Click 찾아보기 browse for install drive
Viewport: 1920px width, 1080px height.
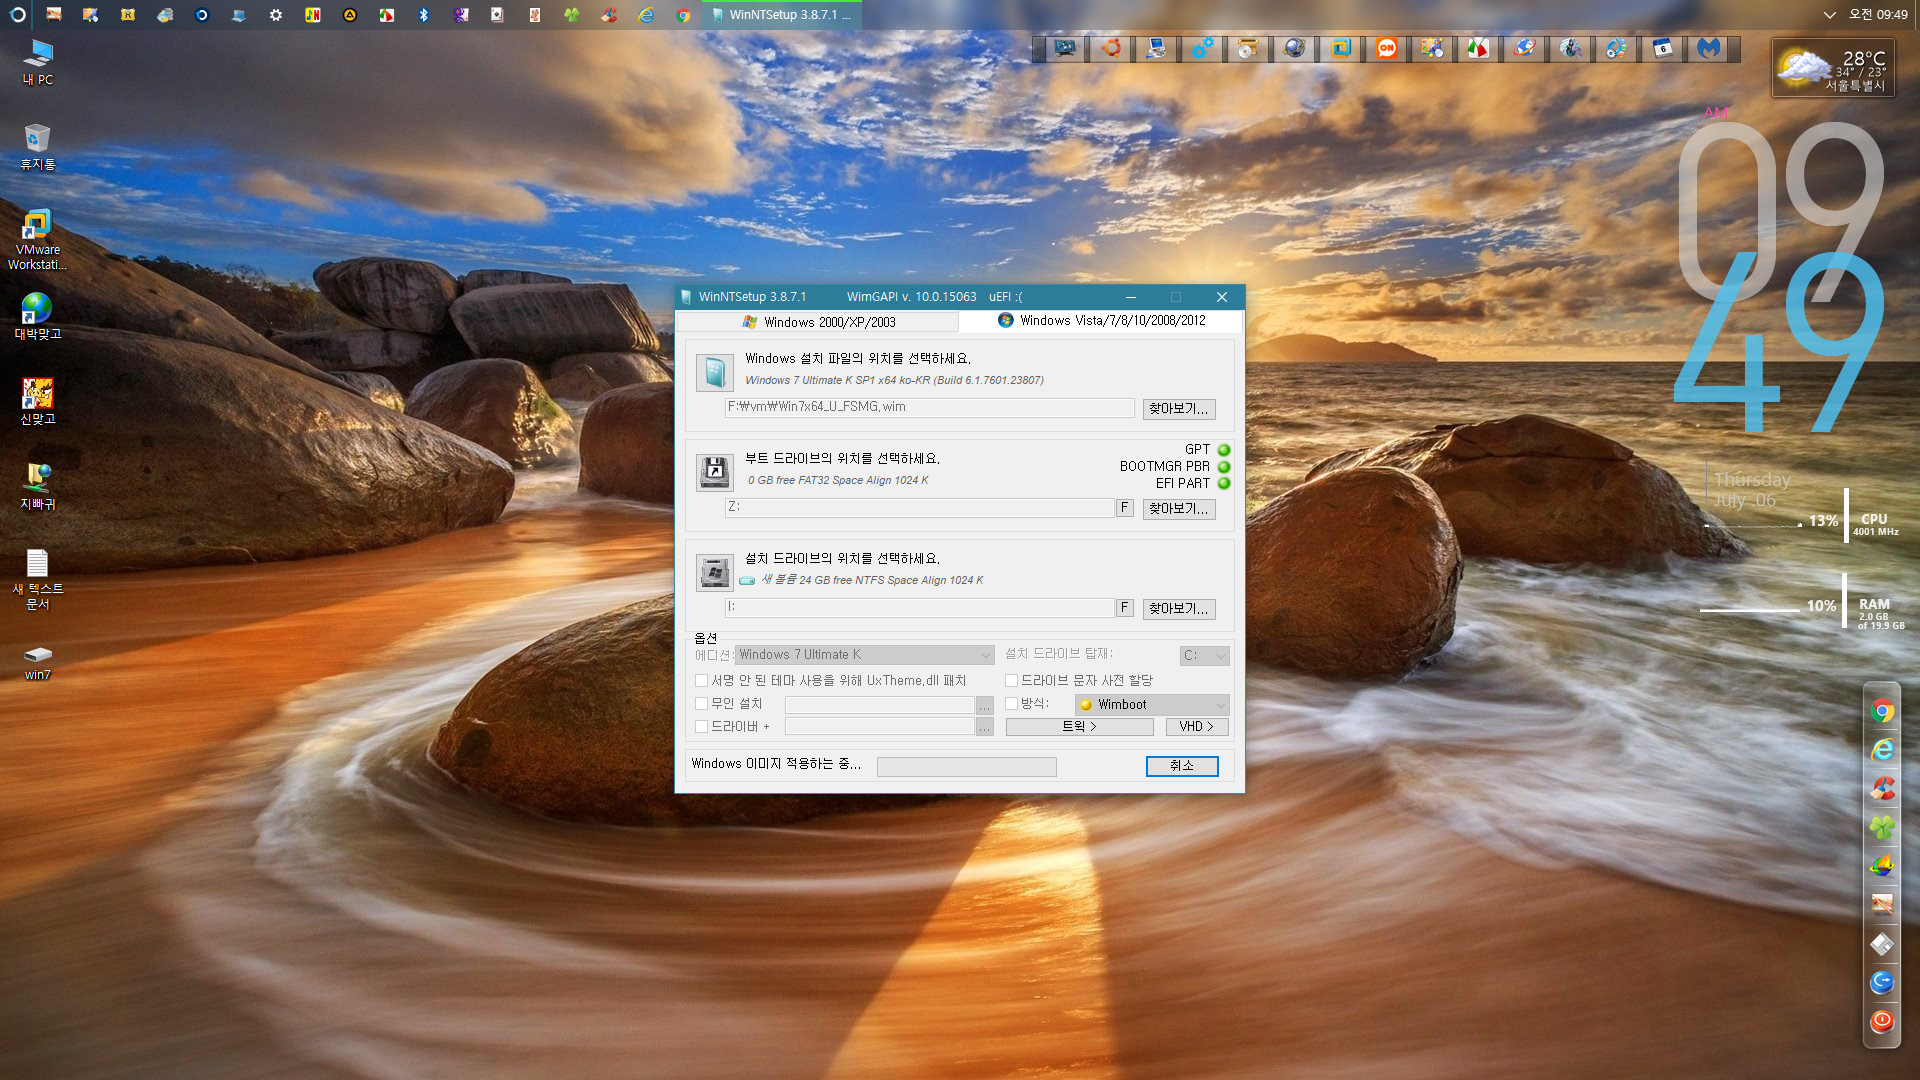(x=1179, y=609)
